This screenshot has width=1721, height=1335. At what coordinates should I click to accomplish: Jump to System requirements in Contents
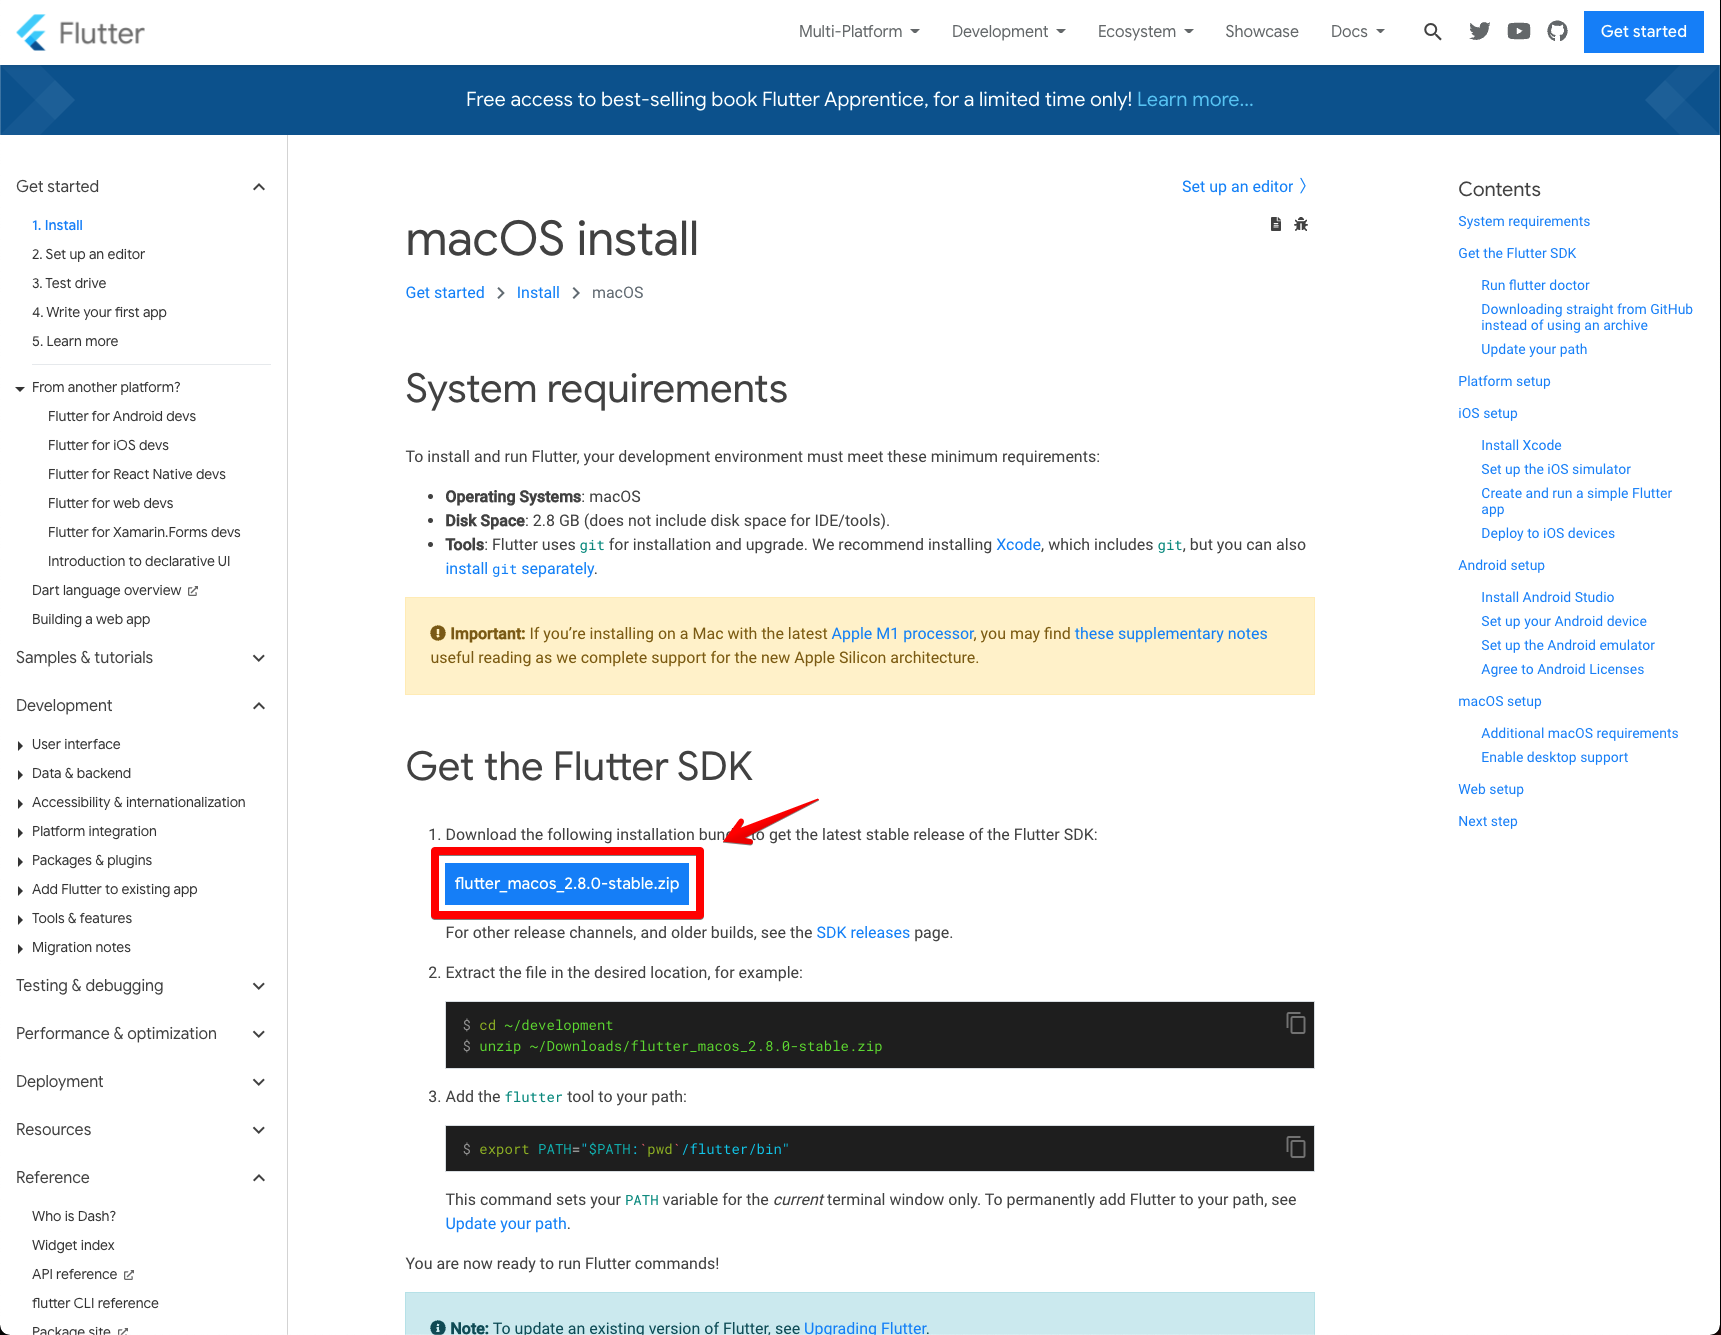1524,222
